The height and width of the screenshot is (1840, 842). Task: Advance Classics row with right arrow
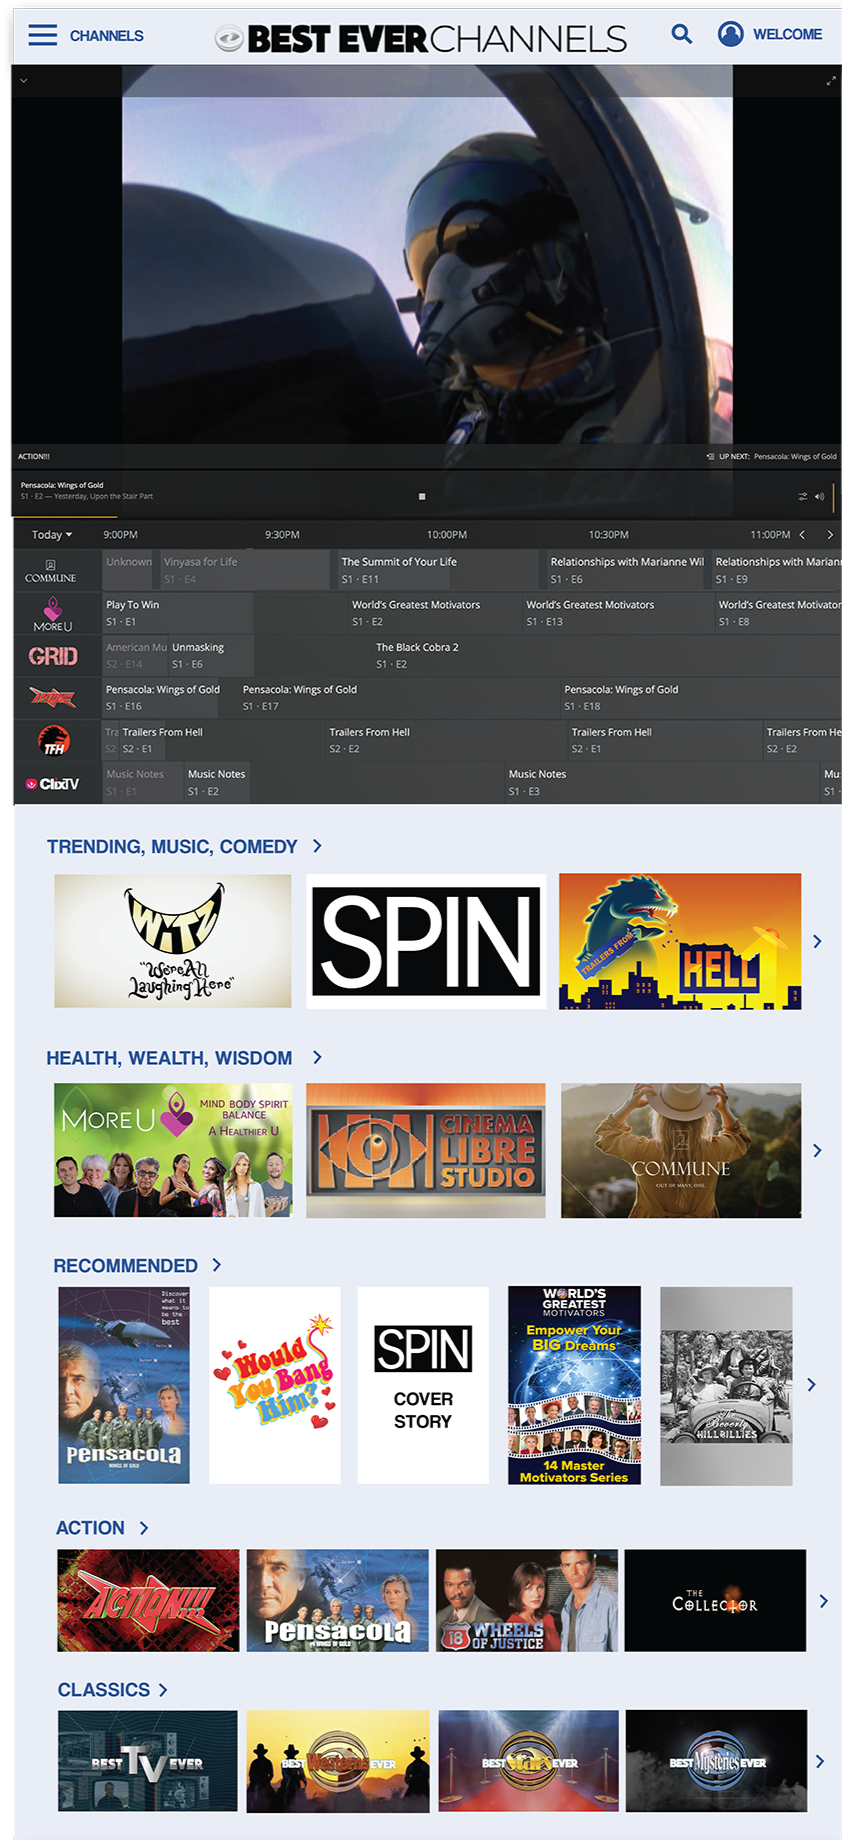(820, 1762)
